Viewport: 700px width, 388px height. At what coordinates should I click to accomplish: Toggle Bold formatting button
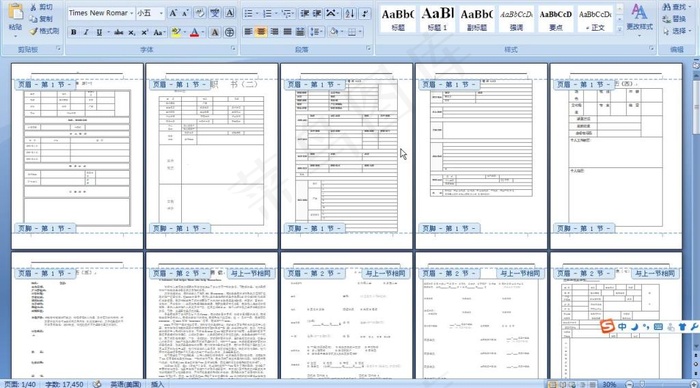[x=74, y=32]
